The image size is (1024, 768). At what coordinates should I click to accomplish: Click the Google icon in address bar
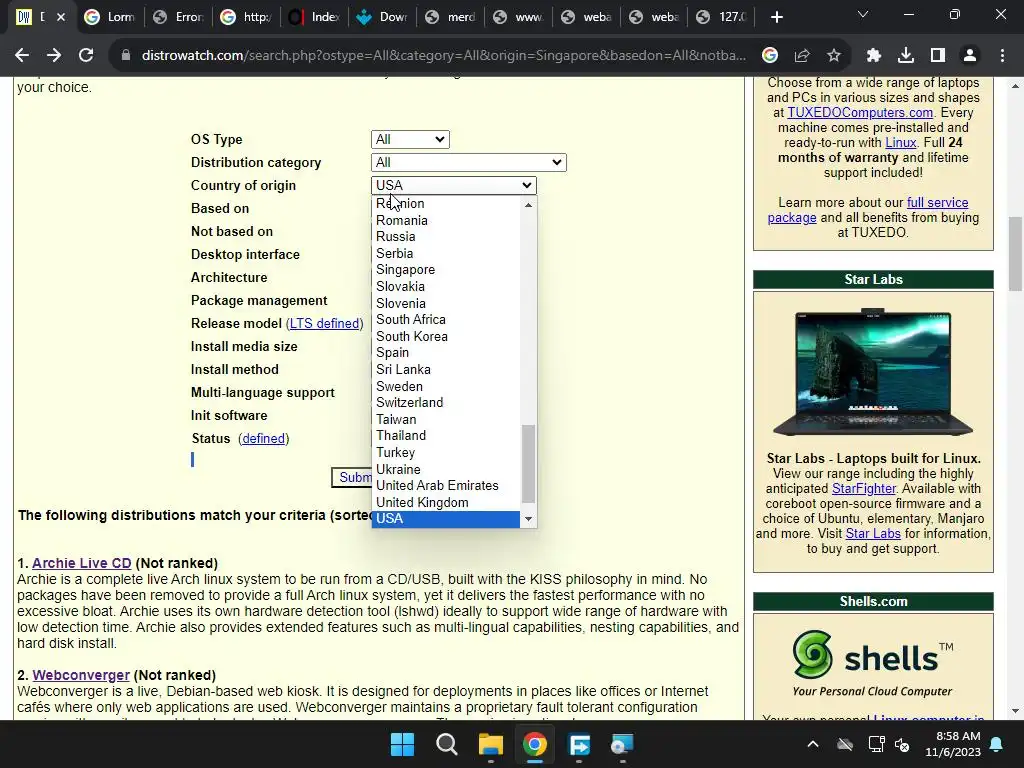coord(770,56)
